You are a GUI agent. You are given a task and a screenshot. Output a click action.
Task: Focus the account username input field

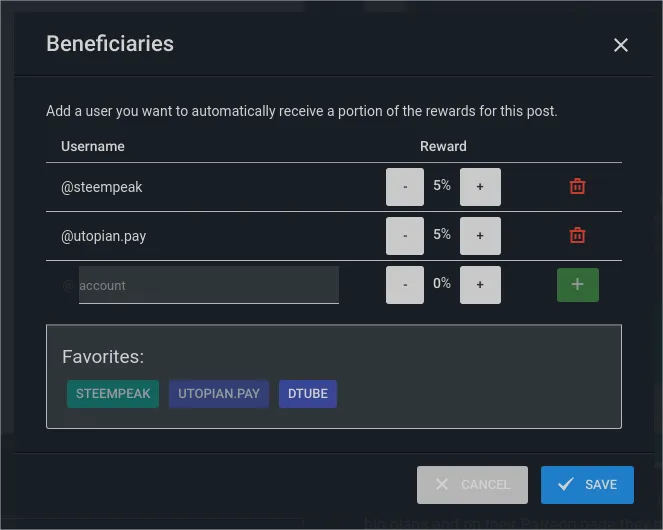coord(209,285)
